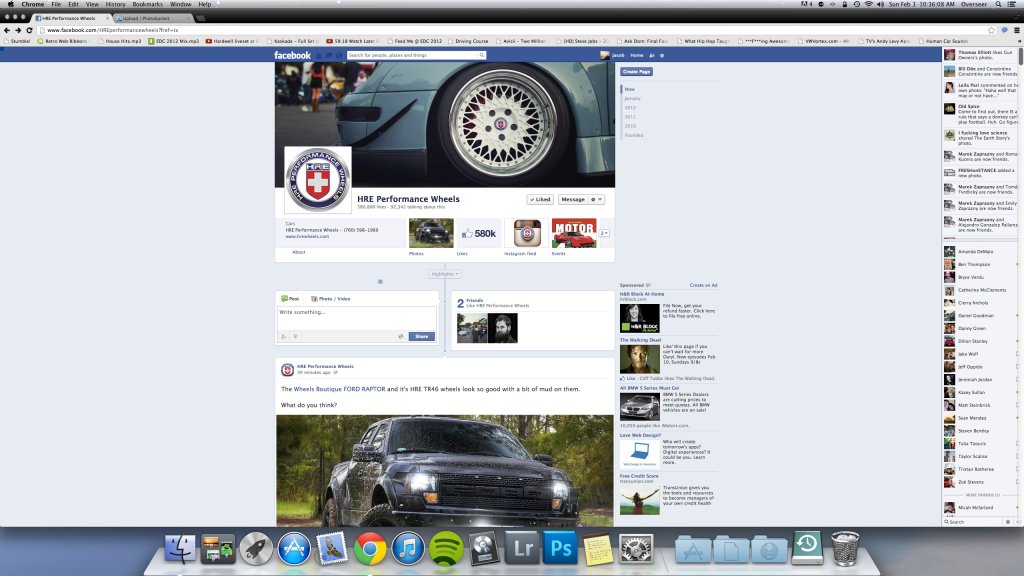
Task: Click the Chrome forward arrow
Action: click(18, 30)
